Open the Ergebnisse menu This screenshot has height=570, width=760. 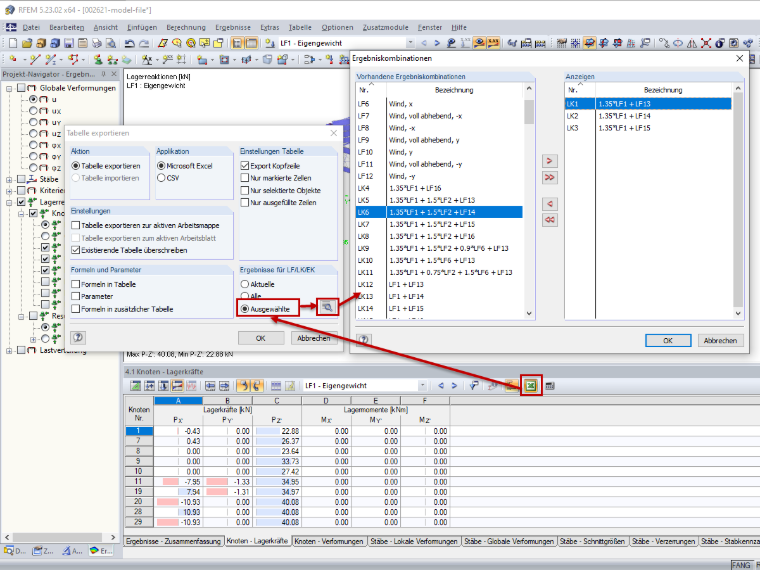[x=233, y=28]
